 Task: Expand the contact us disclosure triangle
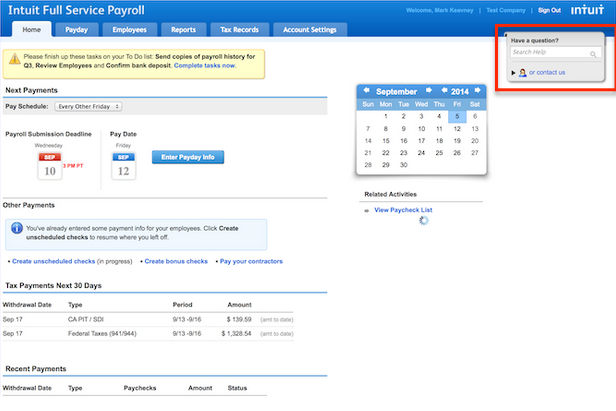pos(513,72)
